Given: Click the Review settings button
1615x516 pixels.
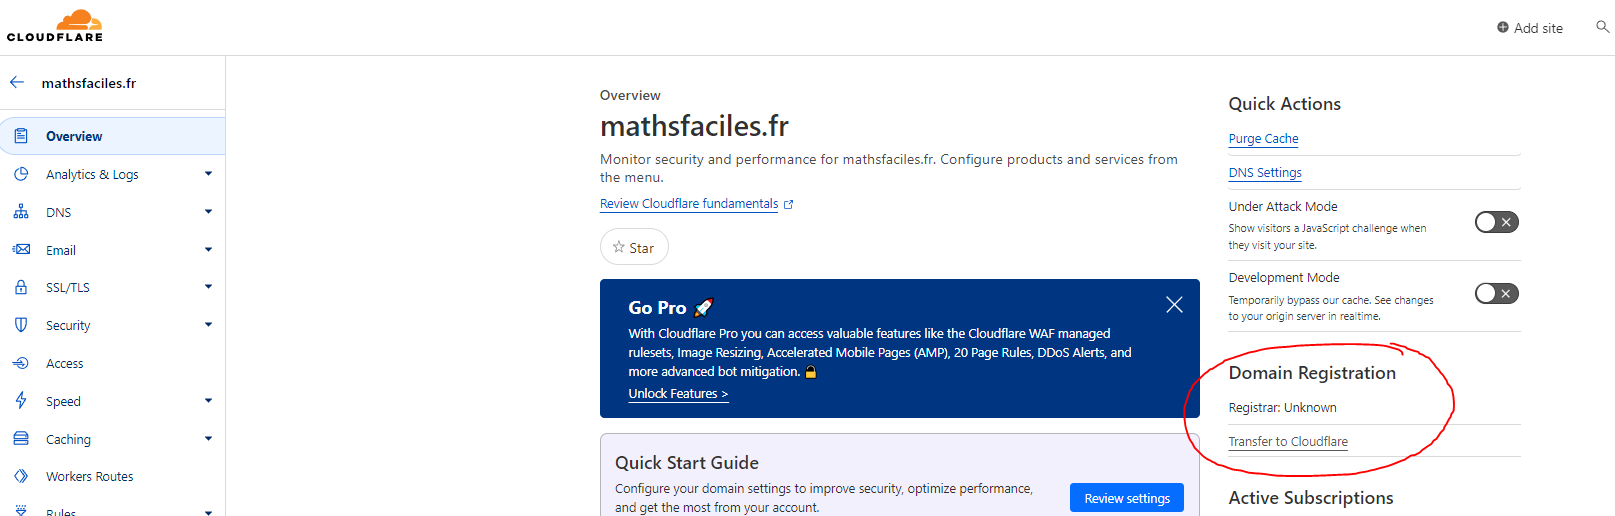Looking at the screenshot, I should 1126,498.
